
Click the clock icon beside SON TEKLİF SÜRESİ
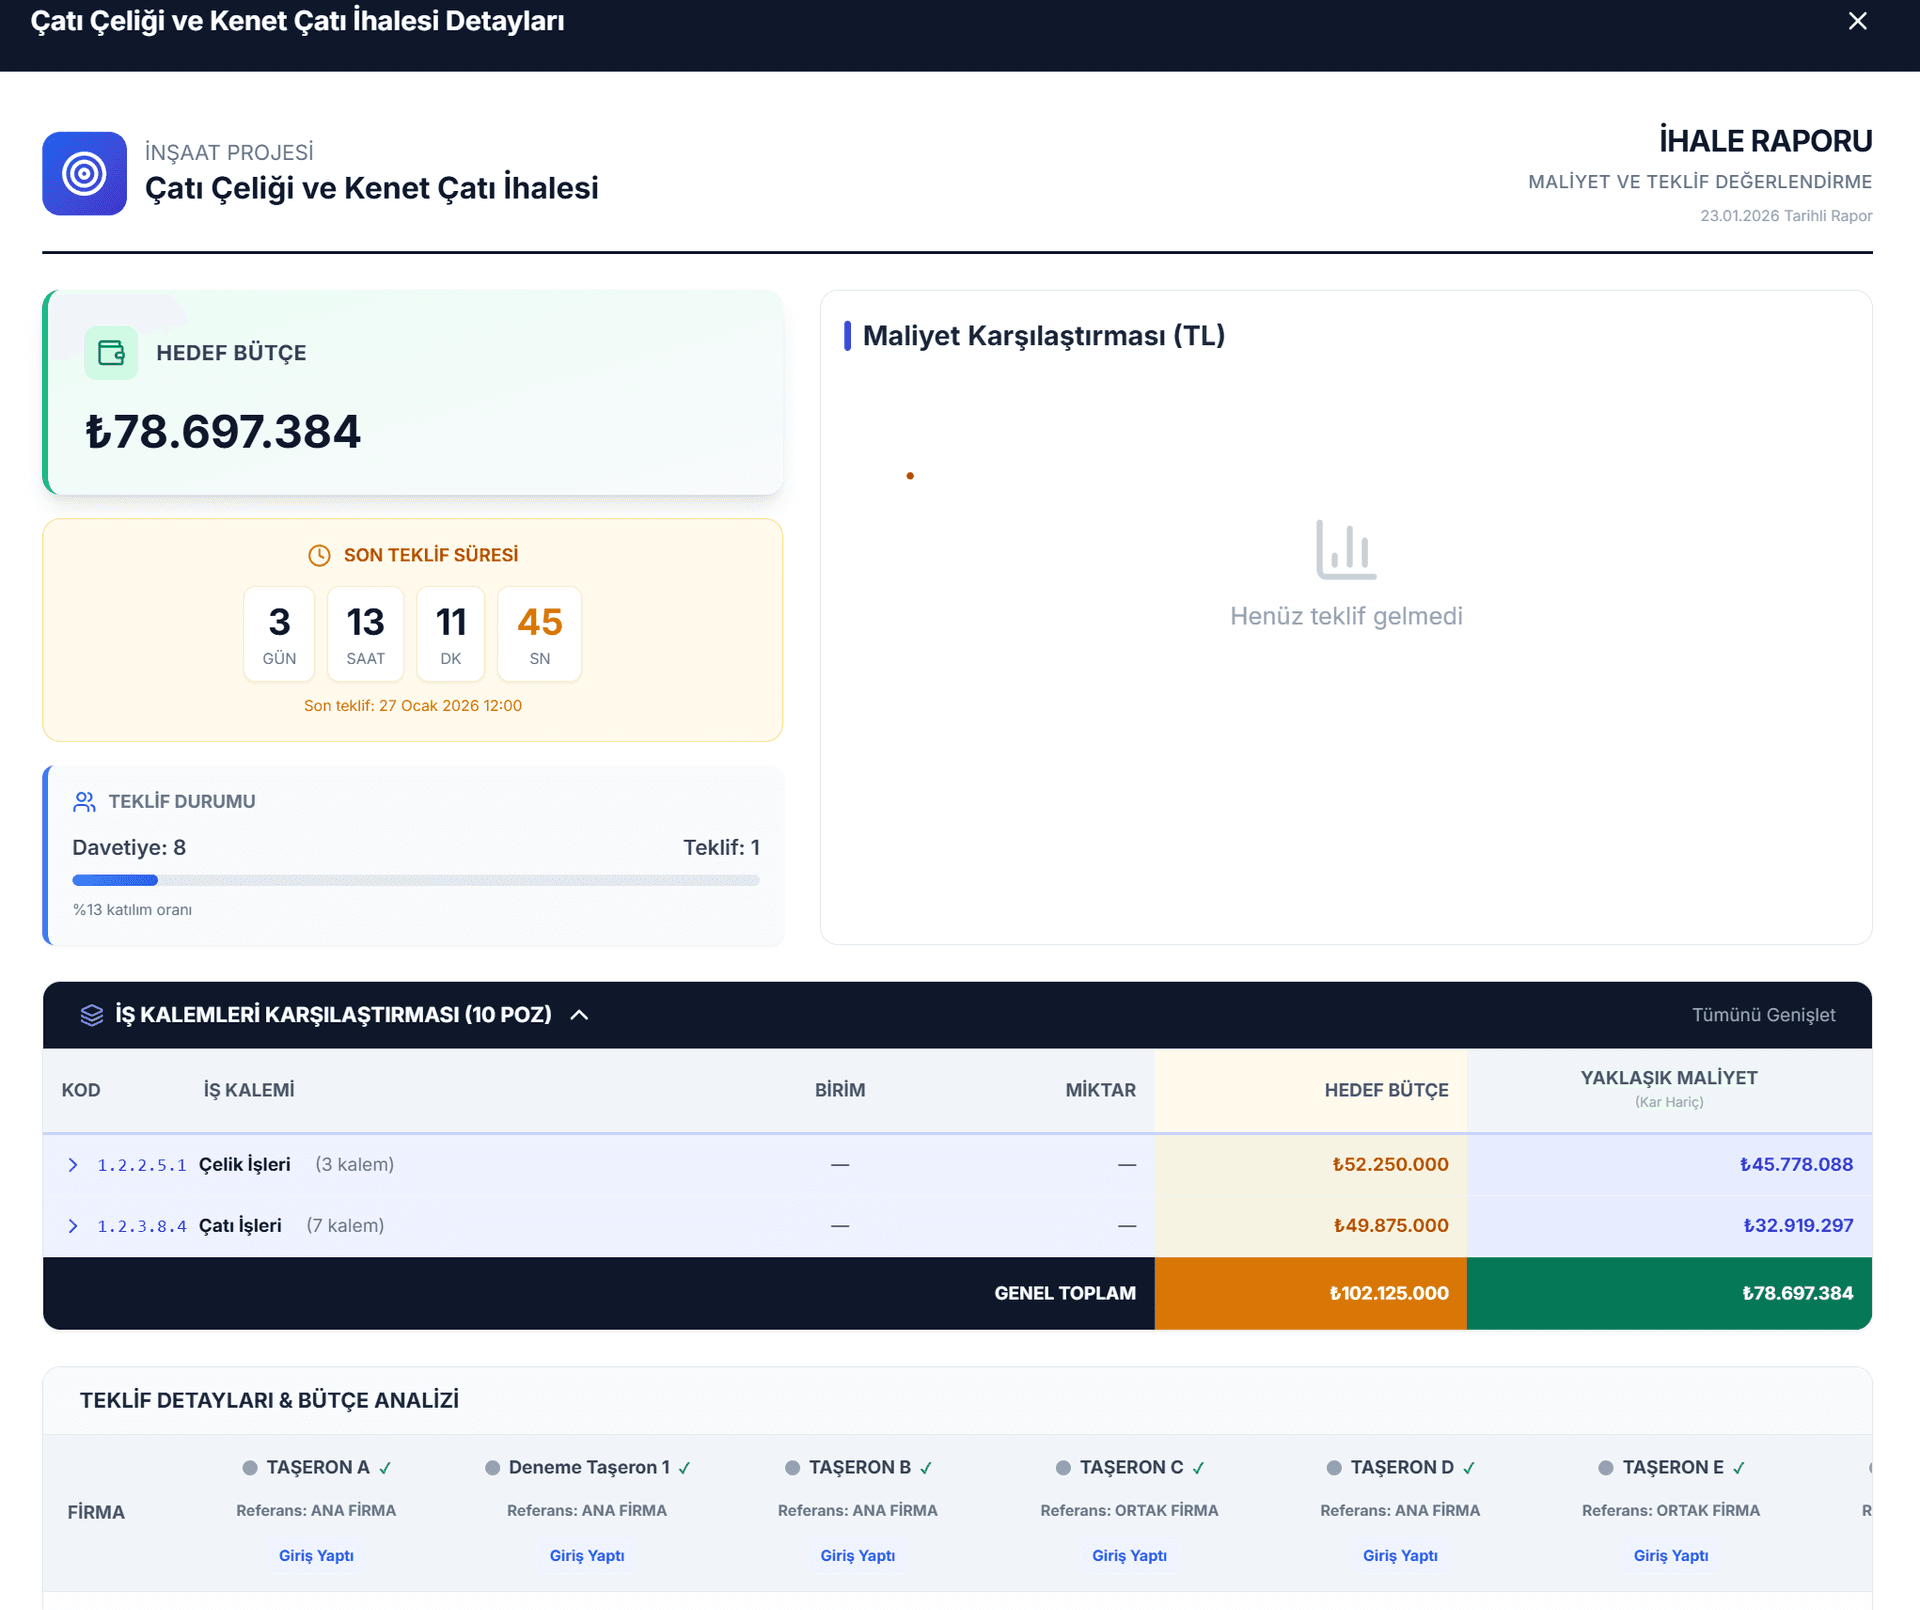[x=319, y=555]
